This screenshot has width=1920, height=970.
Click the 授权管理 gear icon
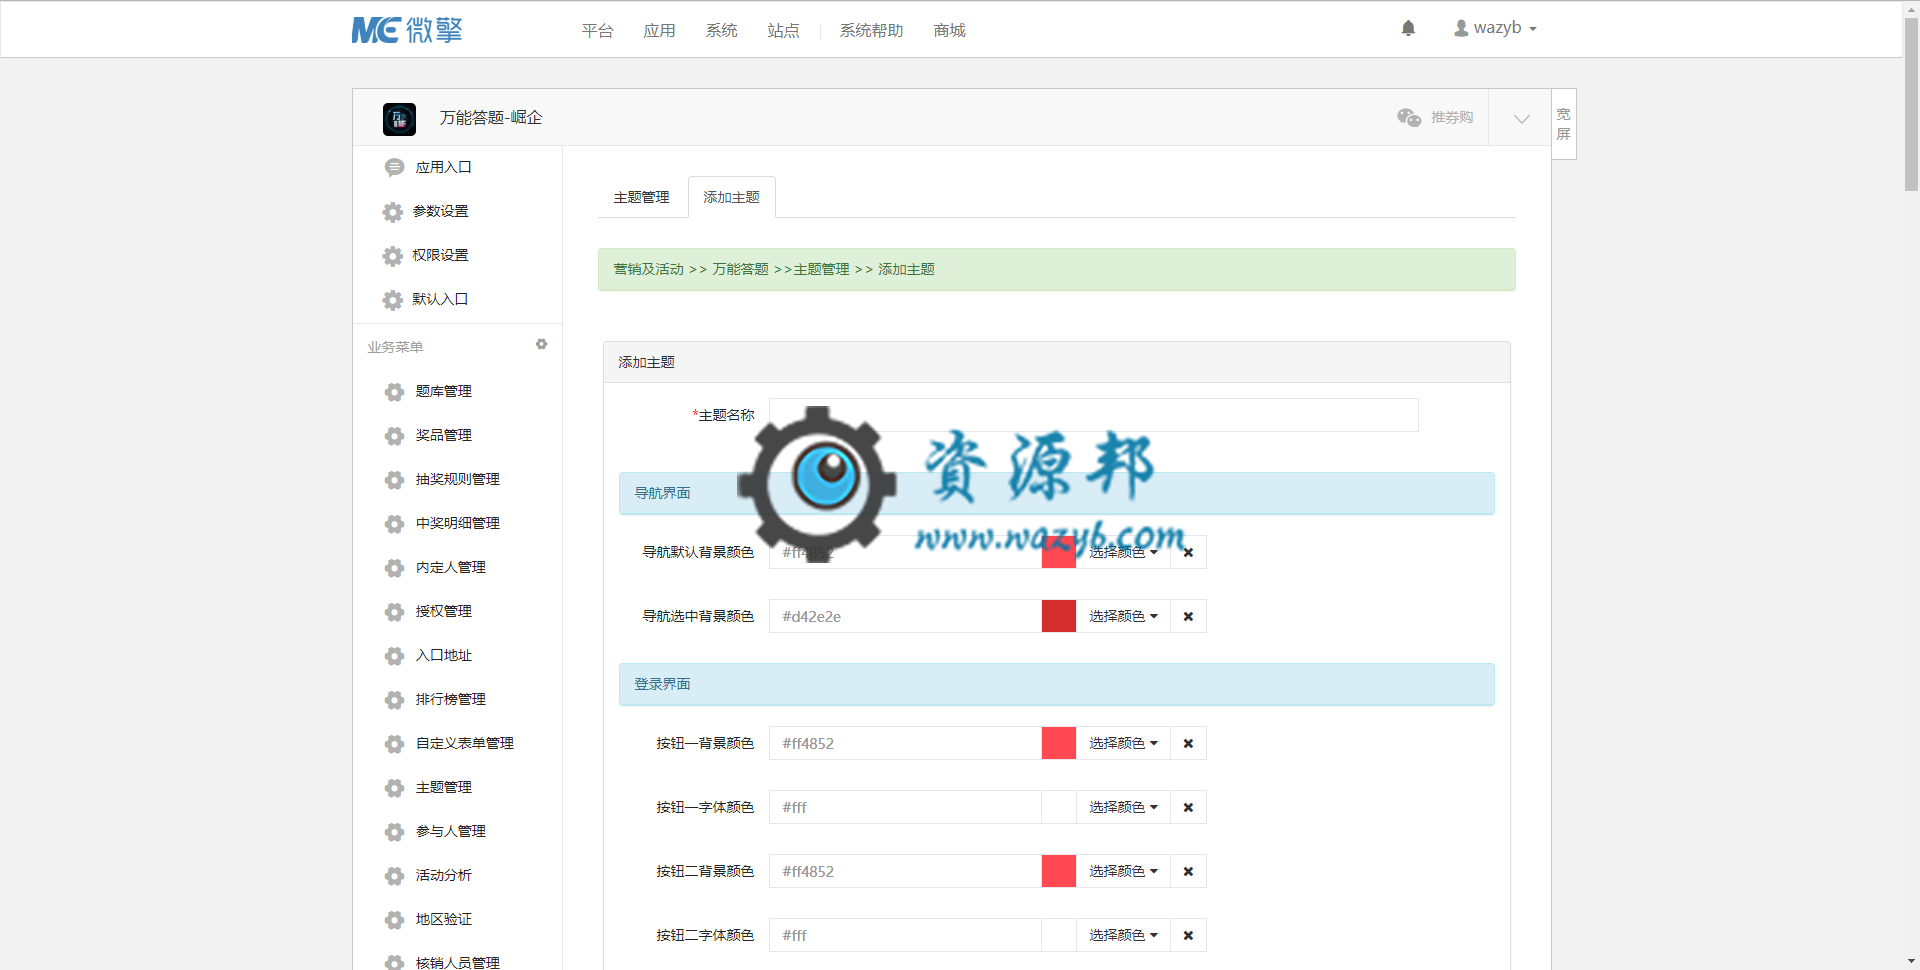[x=394, y=612]
